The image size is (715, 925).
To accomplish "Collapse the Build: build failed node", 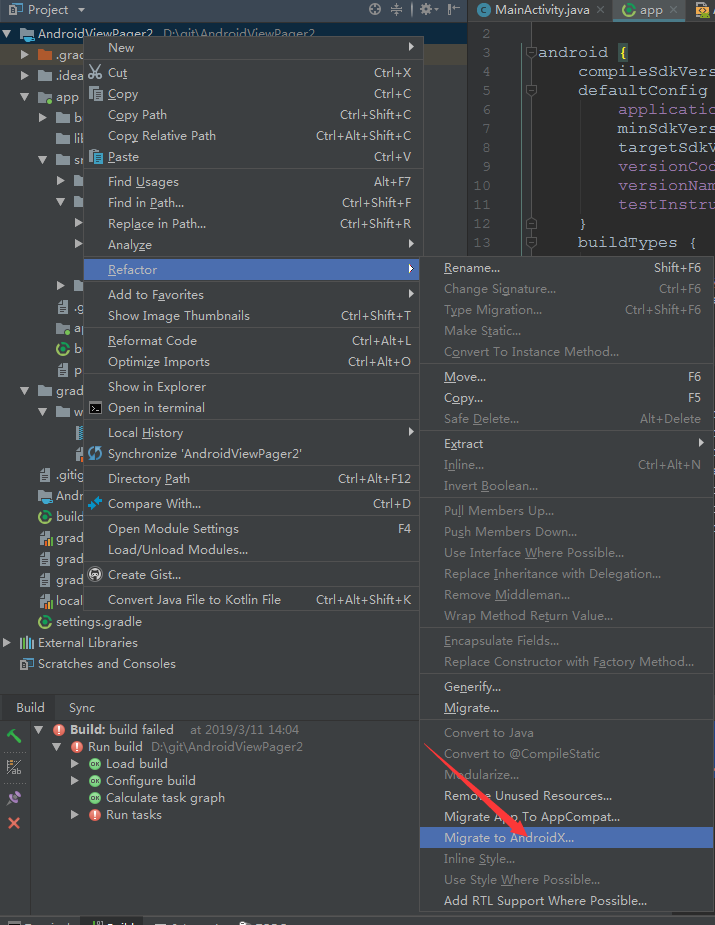I will pos(39,730).
